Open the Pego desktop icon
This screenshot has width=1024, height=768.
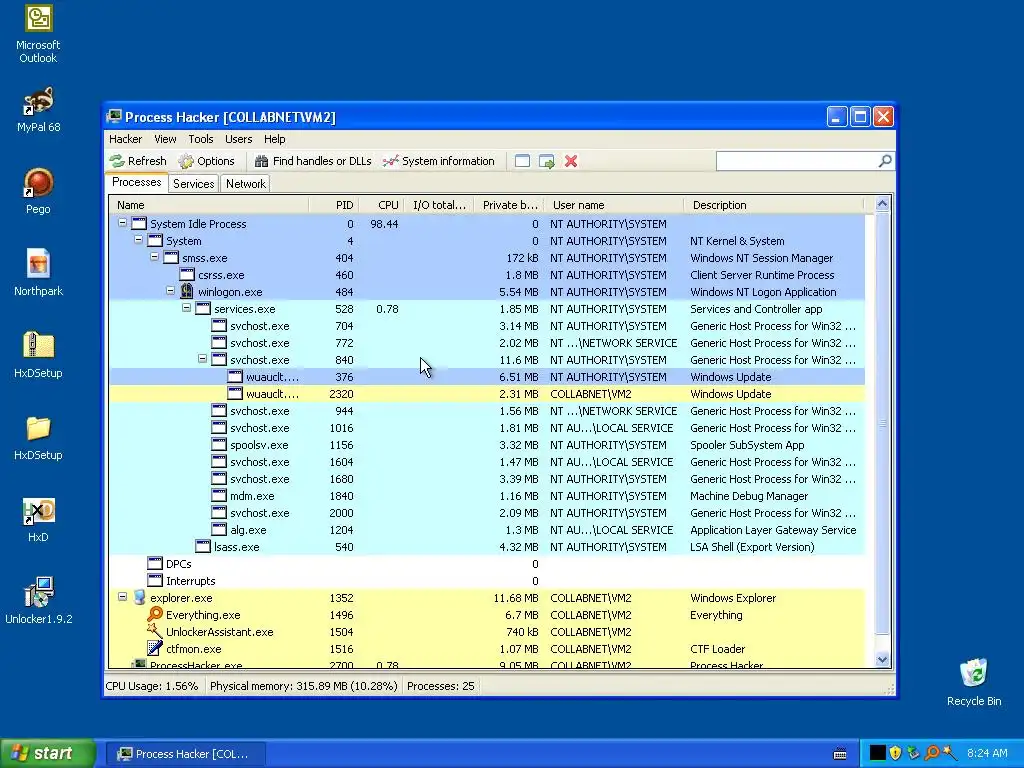[38, 191]
